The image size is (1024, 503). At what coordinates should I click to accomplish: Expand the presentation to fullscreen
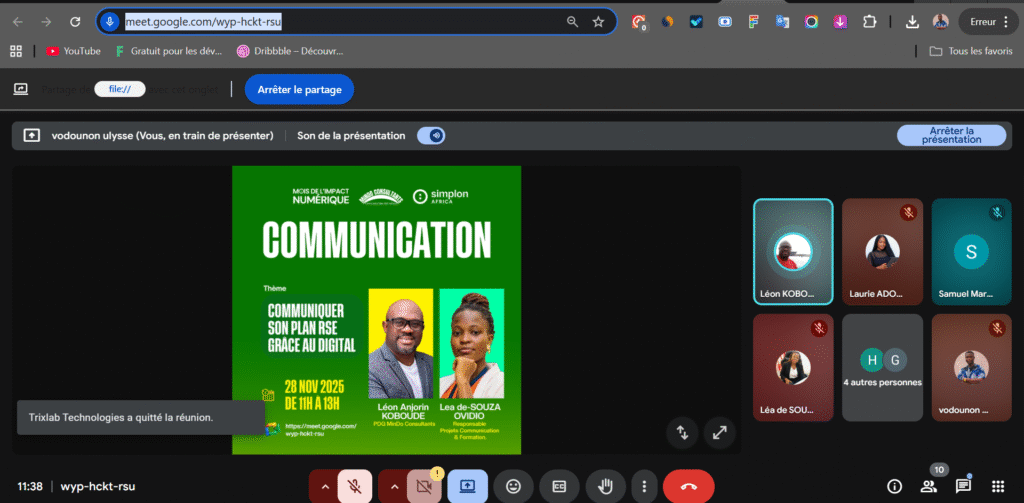pyautogui.click(x=719, y=432)
